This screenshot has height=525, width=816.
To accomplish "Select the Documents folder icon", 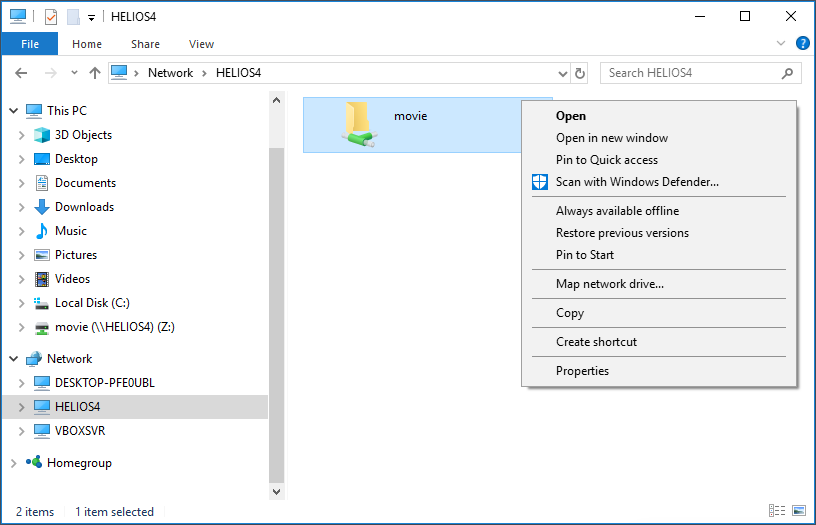I will click(x=42, y=183).
